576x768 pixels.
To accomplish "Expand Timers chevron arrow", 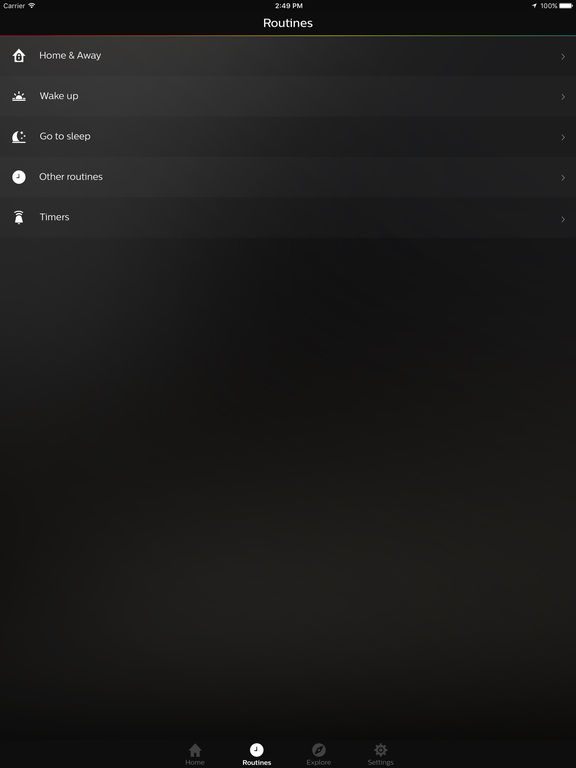I will (563, 219).
